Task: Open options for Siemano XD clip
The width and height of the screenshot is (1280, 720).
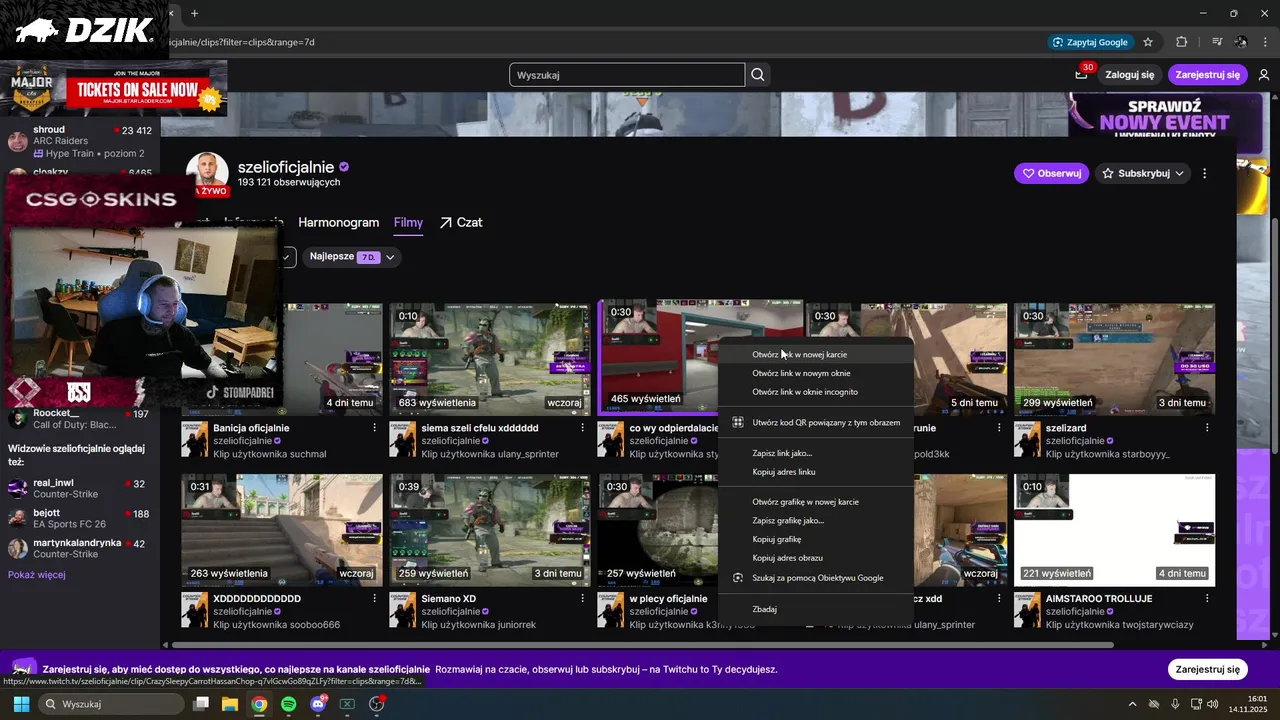Action: point(583,598)
